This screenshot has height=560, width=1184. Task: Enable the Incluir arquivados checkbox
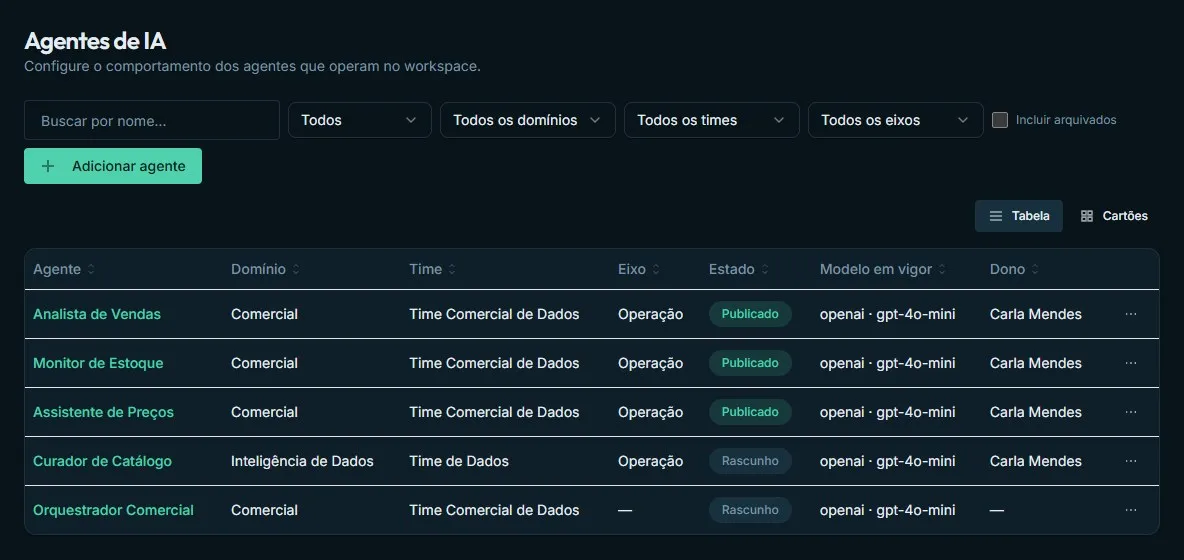pos(1000,120)
